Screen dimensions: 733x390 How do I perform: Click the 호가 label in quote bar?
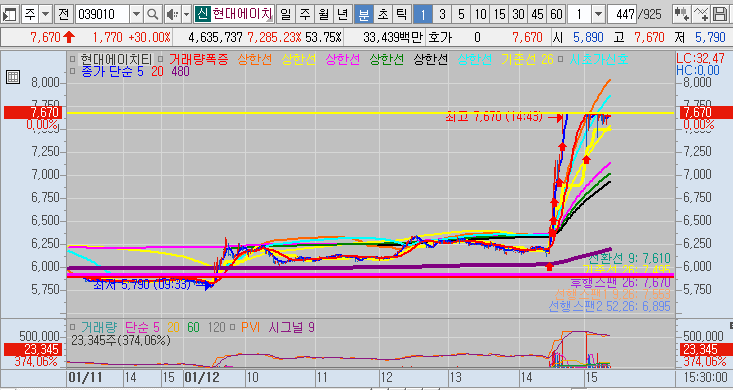point(440,37)
